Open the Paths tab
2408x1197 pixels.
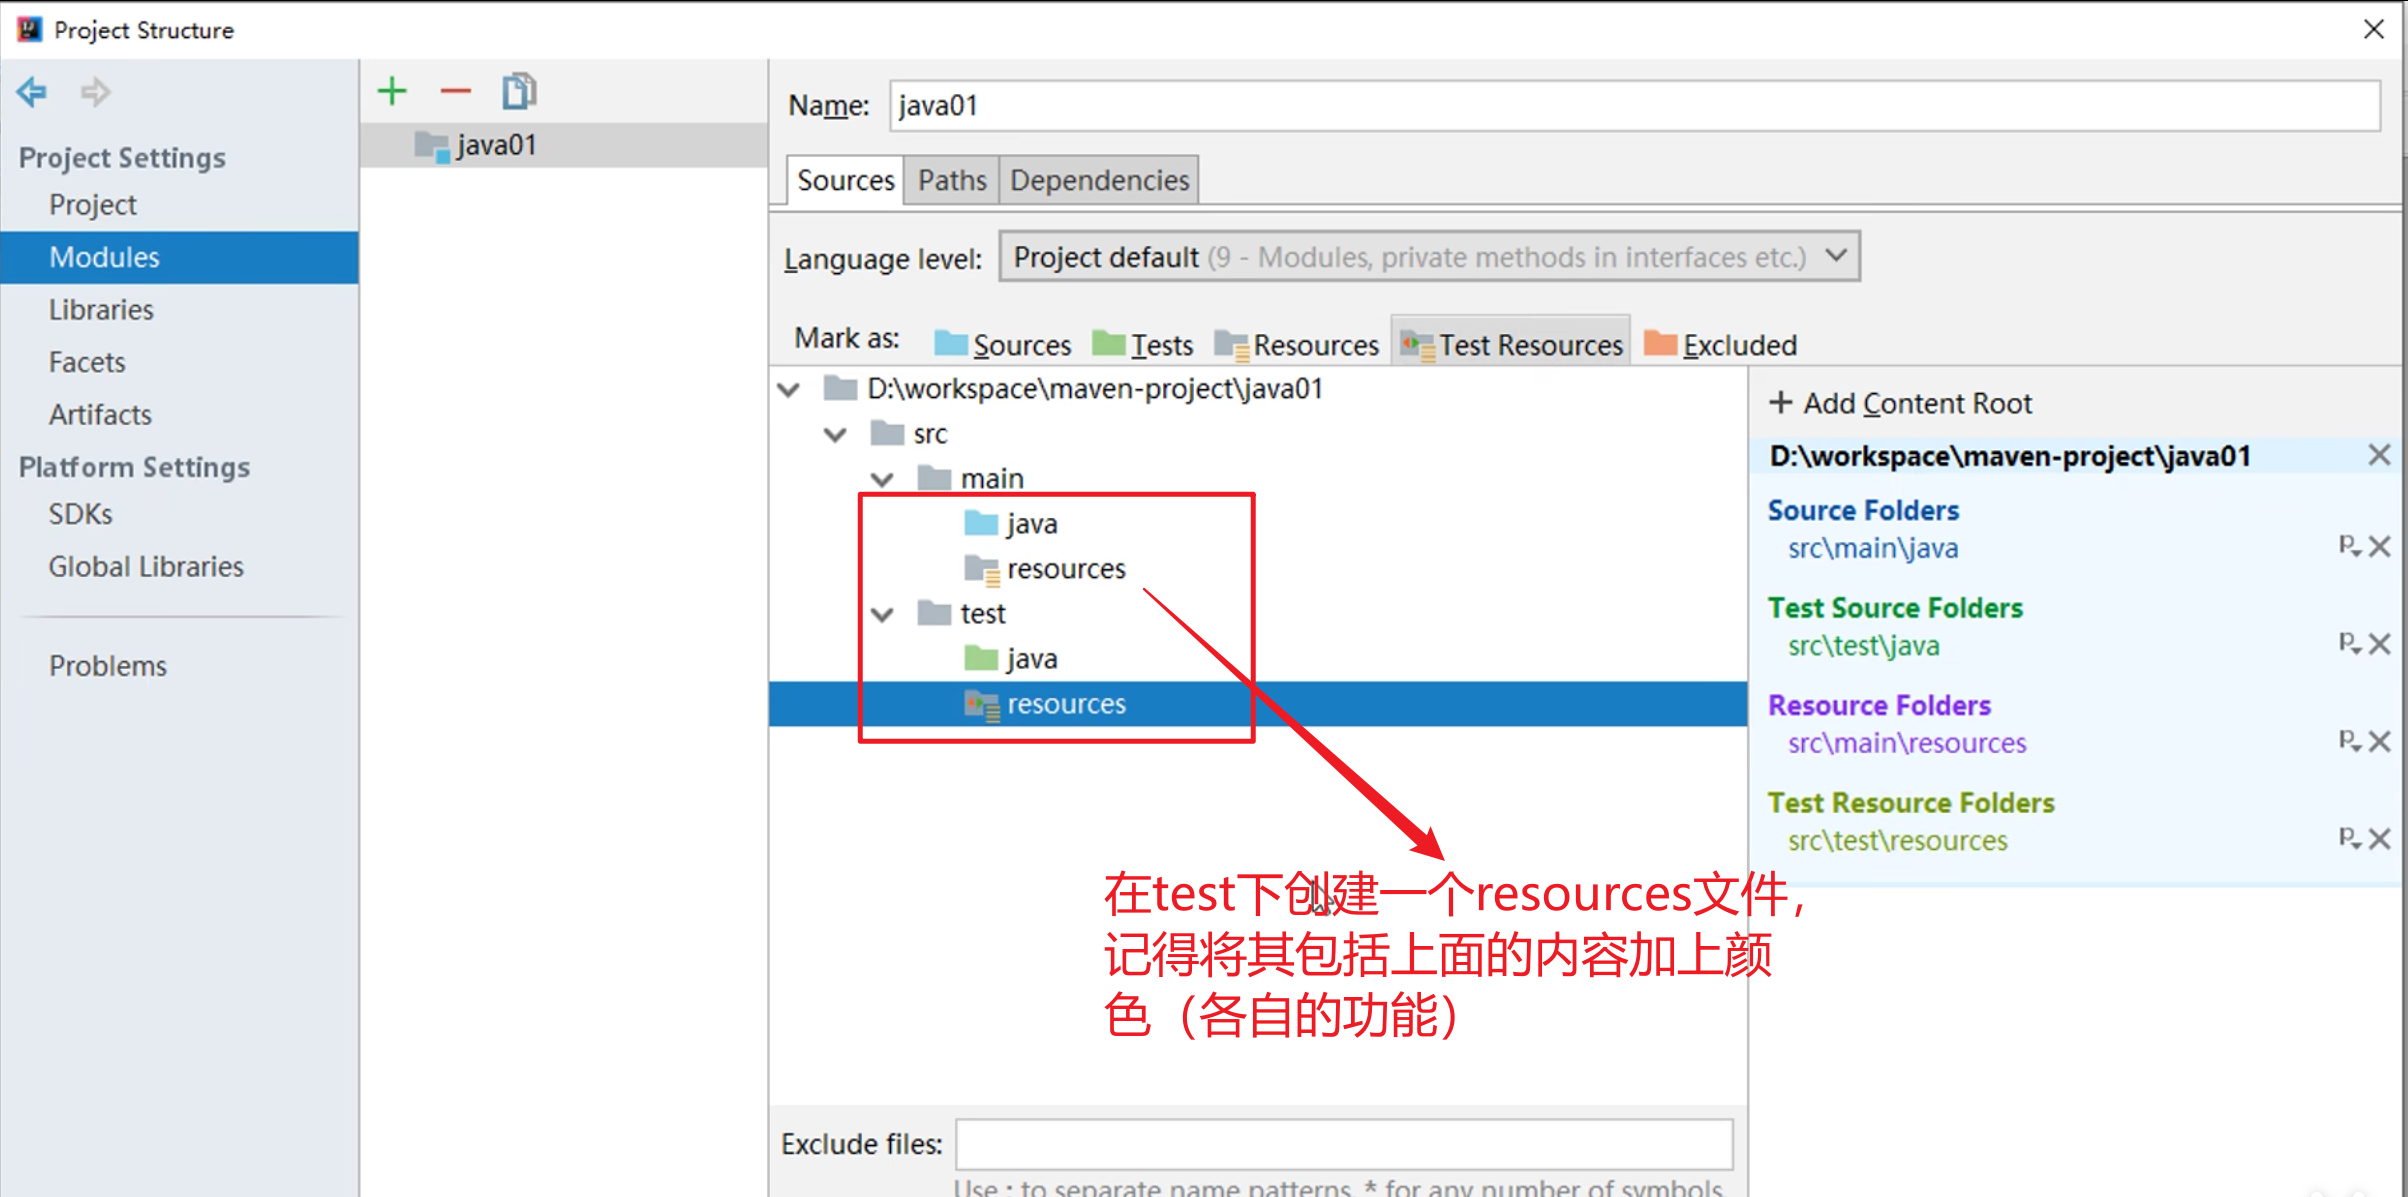[x=951, y=180]
